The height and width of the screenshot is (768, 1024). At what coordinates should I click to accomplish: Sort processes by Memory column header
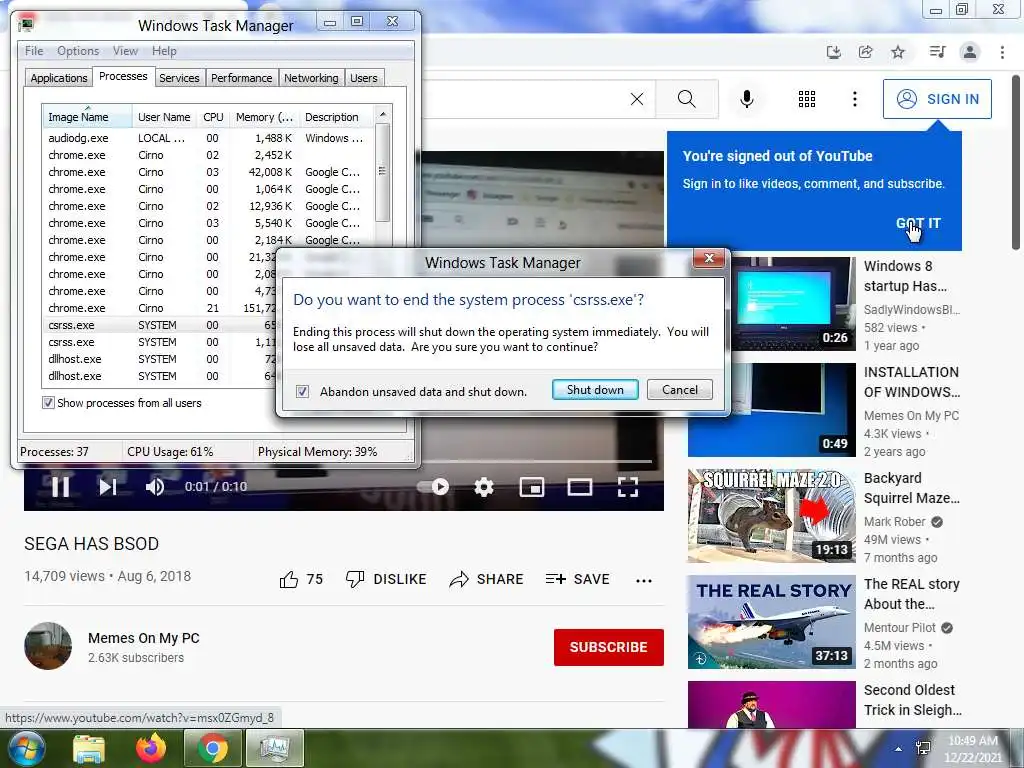(264, 117)
